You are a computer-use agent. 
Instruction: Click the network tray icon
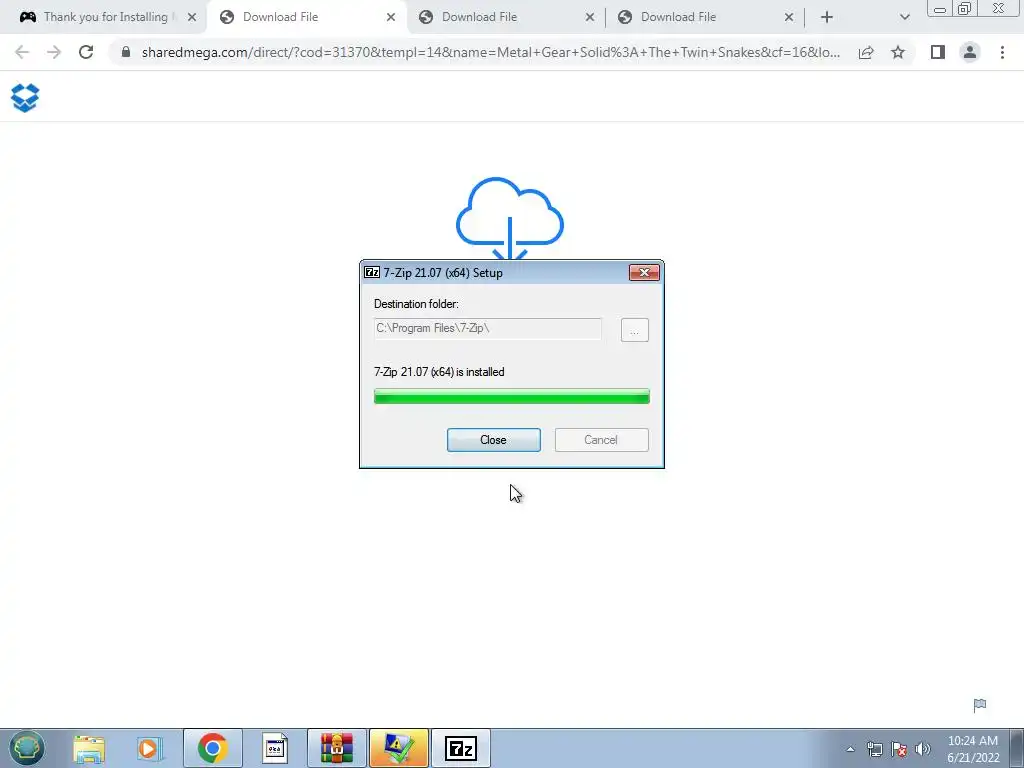tap(874, 749)
